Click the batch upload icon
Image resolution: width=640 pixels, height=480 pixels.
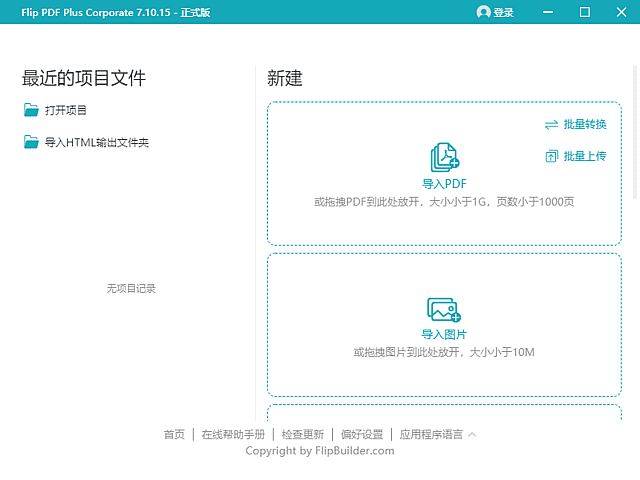[x=551, y=156]
